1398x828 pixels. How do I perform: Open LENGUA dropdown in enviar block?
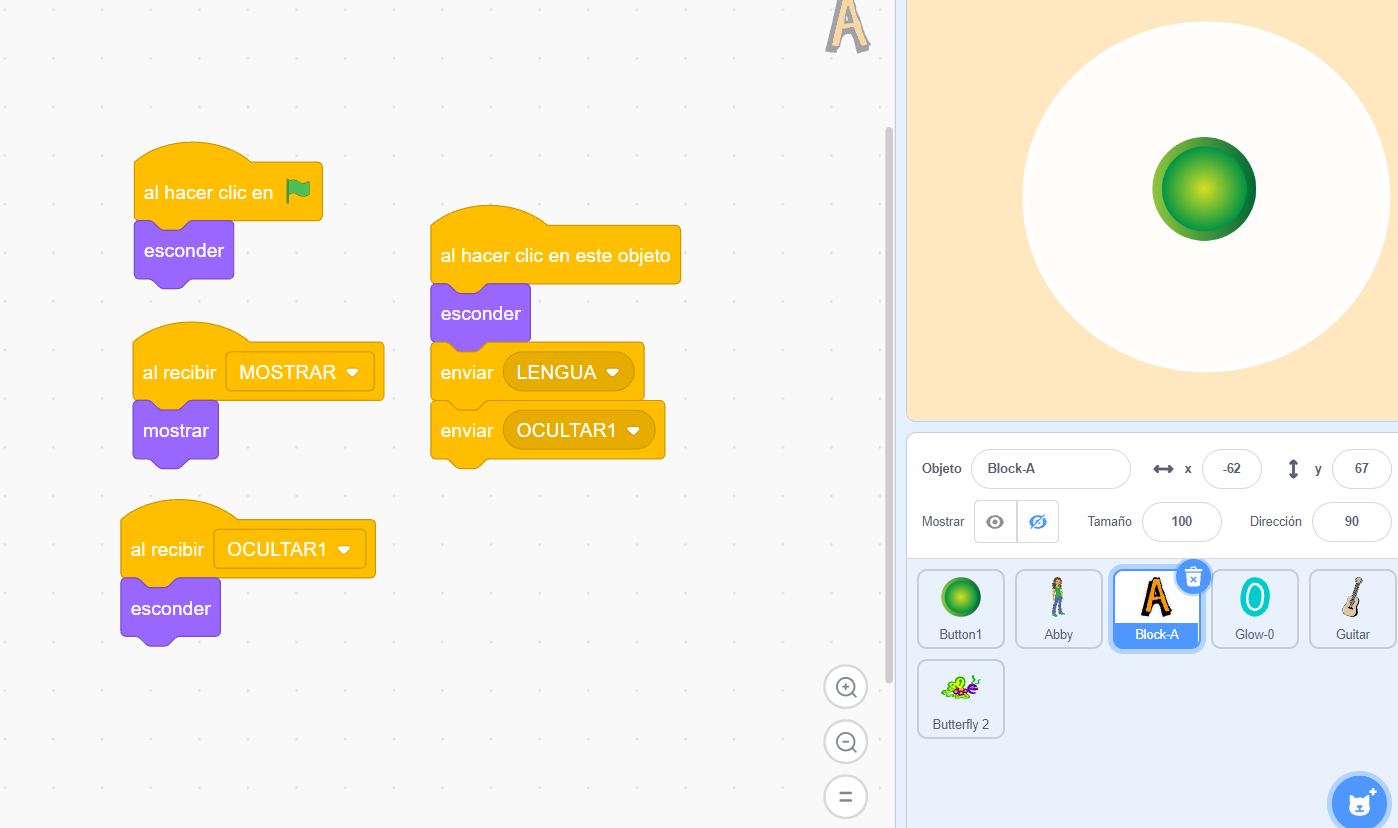click(x=613, y=372)
